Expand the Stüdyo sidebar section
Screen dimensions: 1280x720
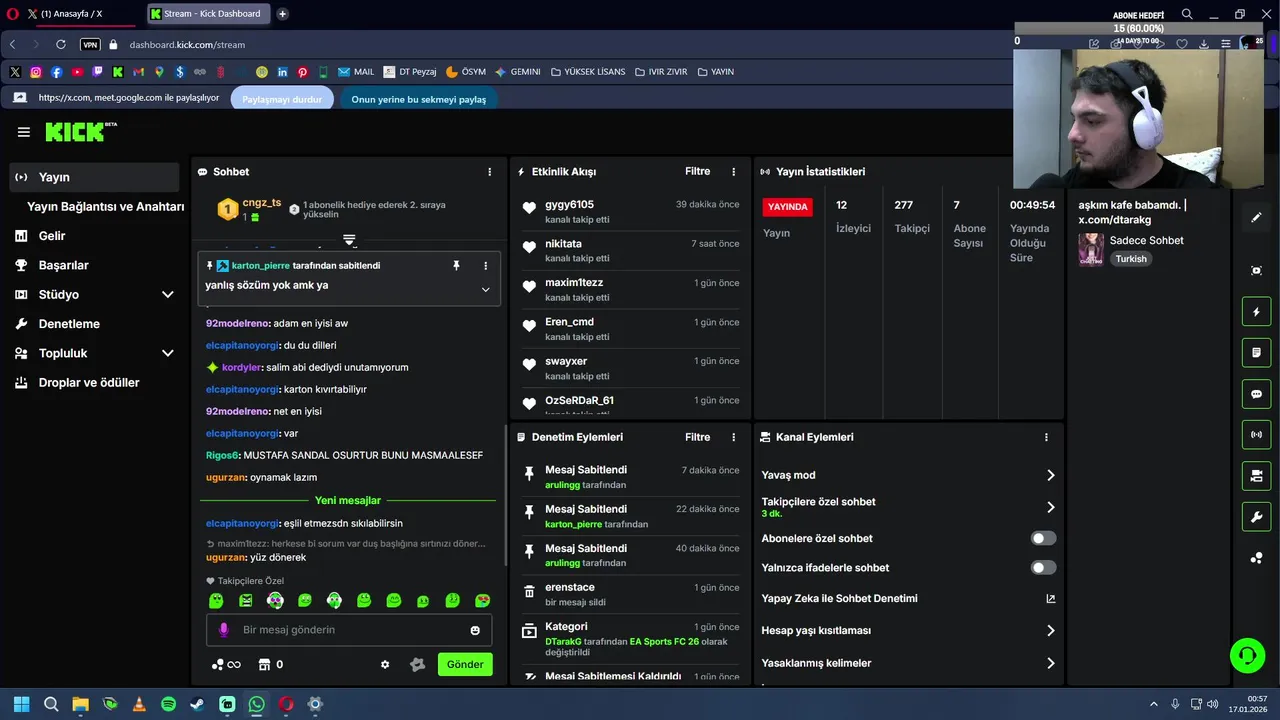pyautogui.click(x=168, y=295)
